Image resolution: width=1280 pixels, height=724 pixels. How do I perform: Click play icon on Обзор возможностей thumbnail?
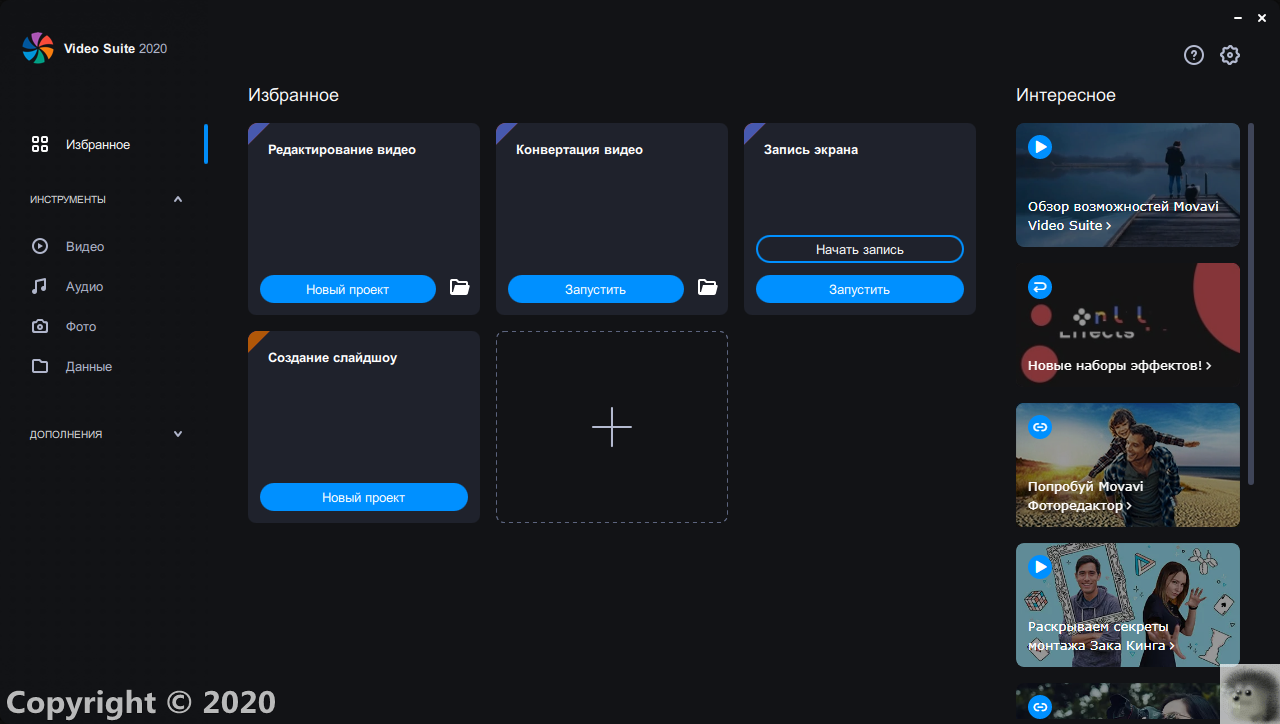point(1040,147)
